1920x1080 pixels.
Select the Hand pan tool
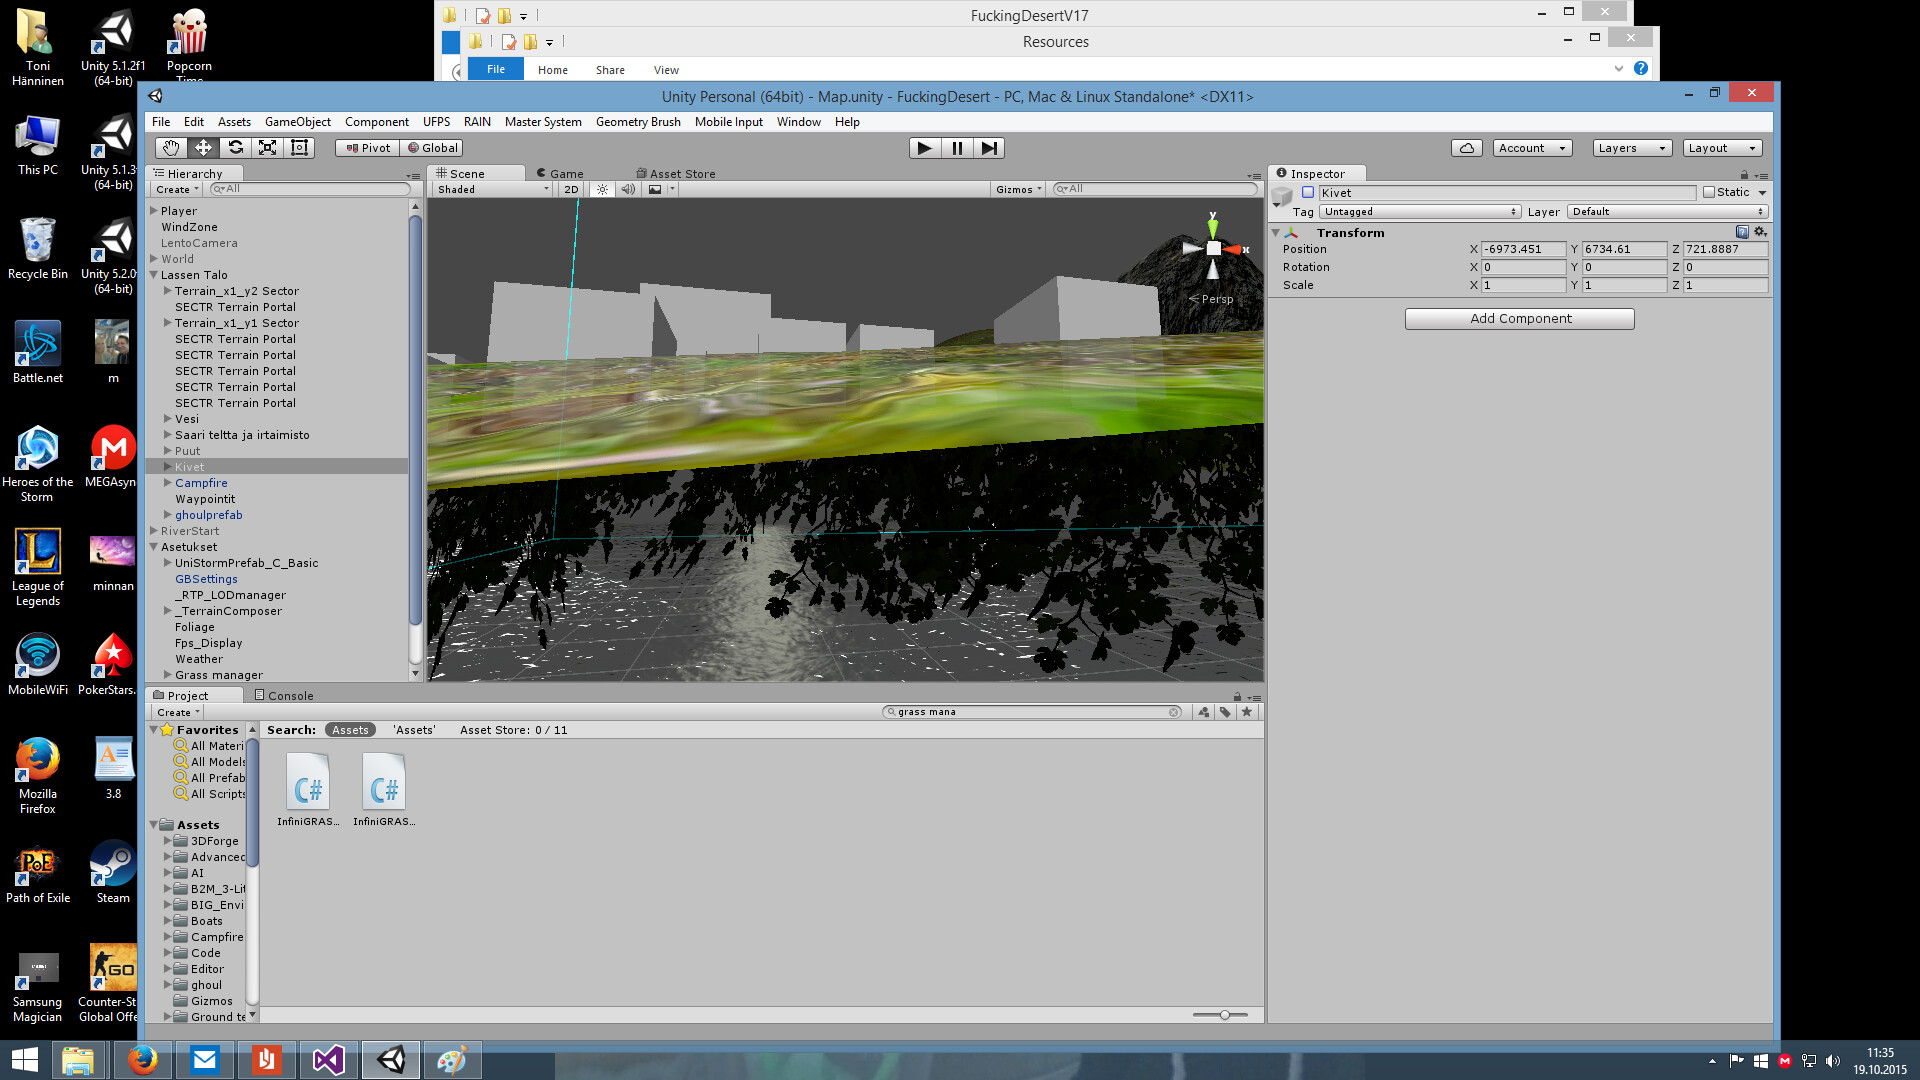(x=170, y=147)
